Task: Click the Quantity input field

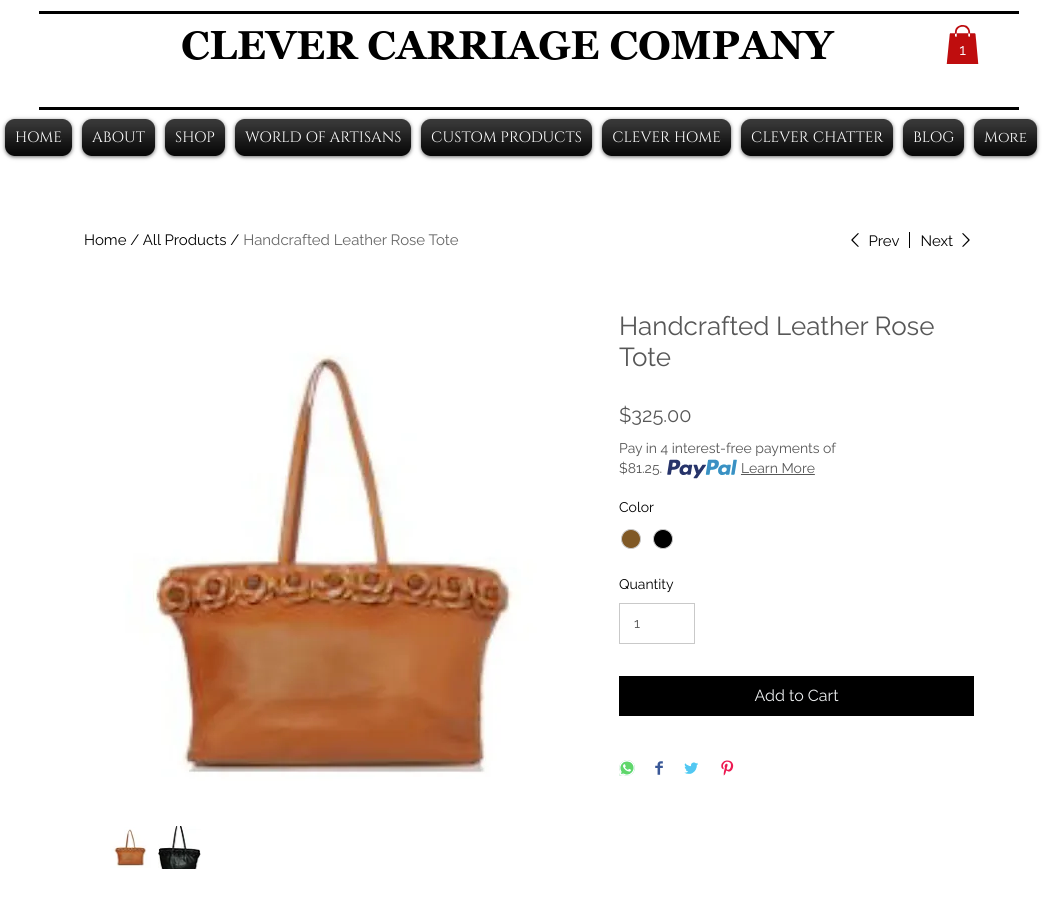Action: pos(657,623)
